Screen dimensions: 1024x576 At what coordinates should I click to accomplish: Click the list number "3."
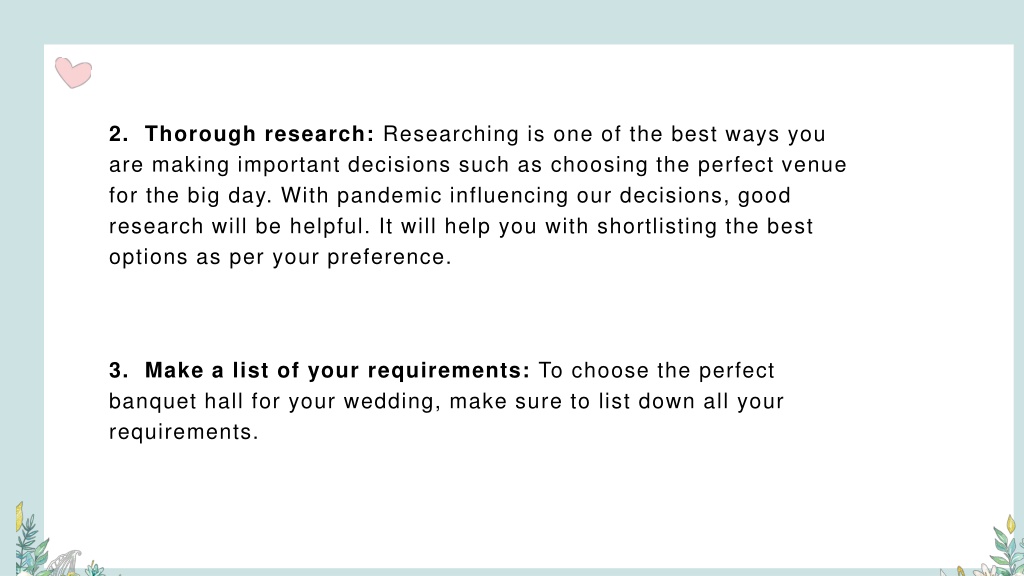[119, 370]
